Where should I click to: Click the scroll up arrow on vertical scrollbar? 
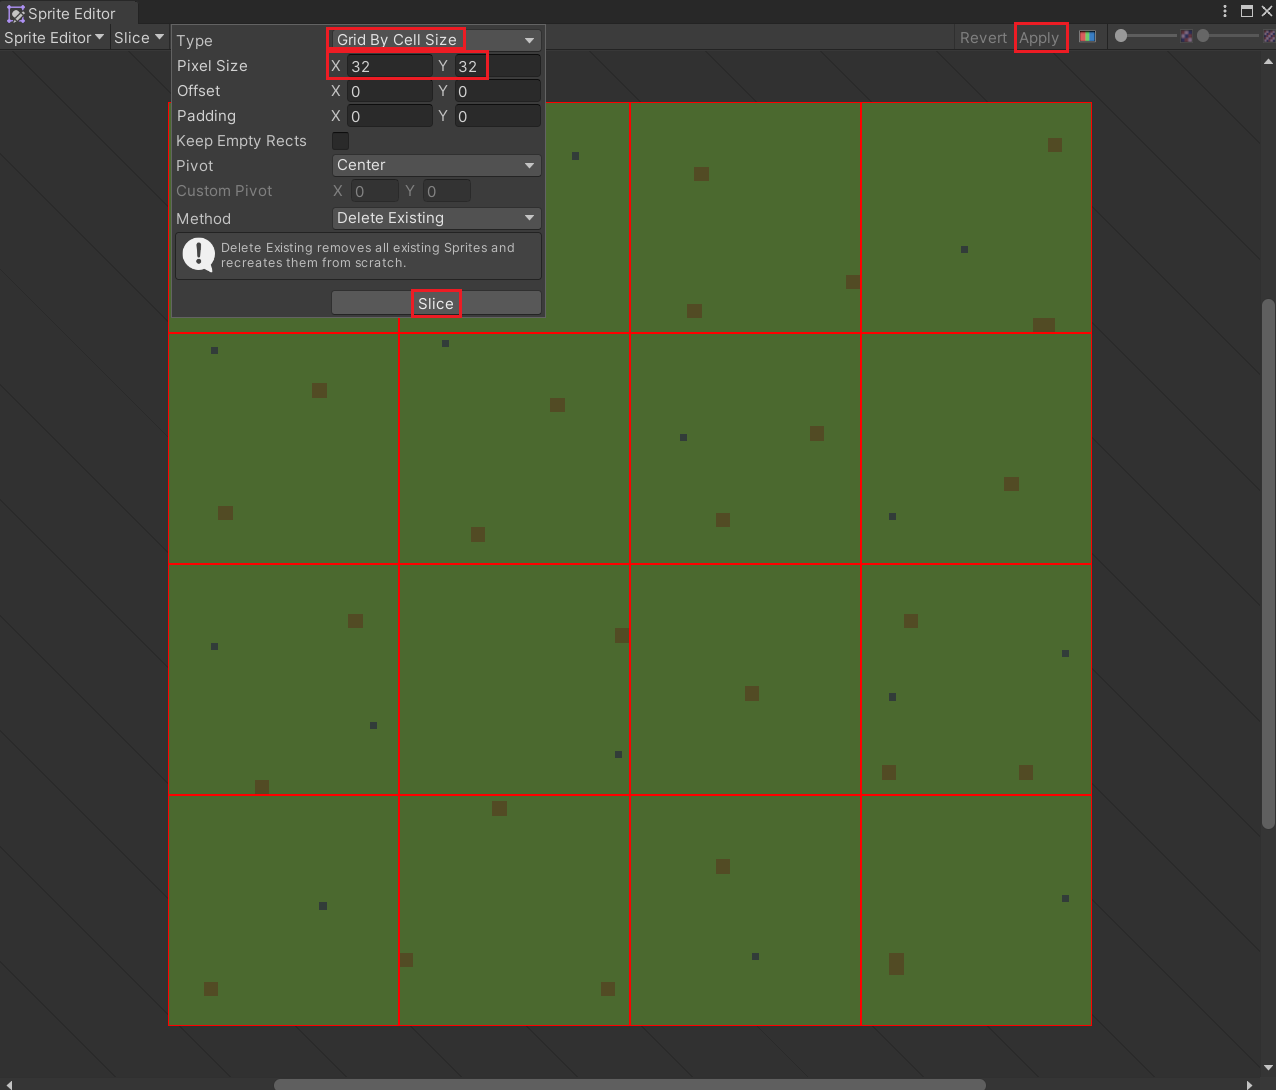click(x=1268, y=60)
